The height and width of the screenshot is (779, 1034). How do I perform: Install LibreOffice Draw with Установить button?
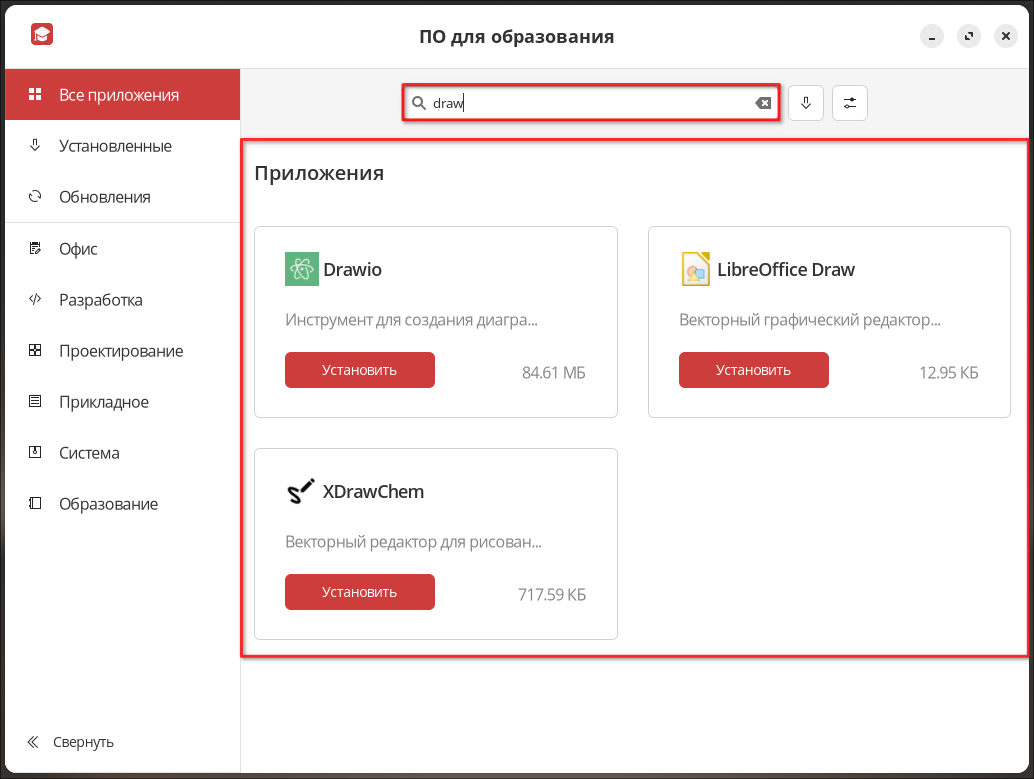pyautogui.click(x=754, y=370)
